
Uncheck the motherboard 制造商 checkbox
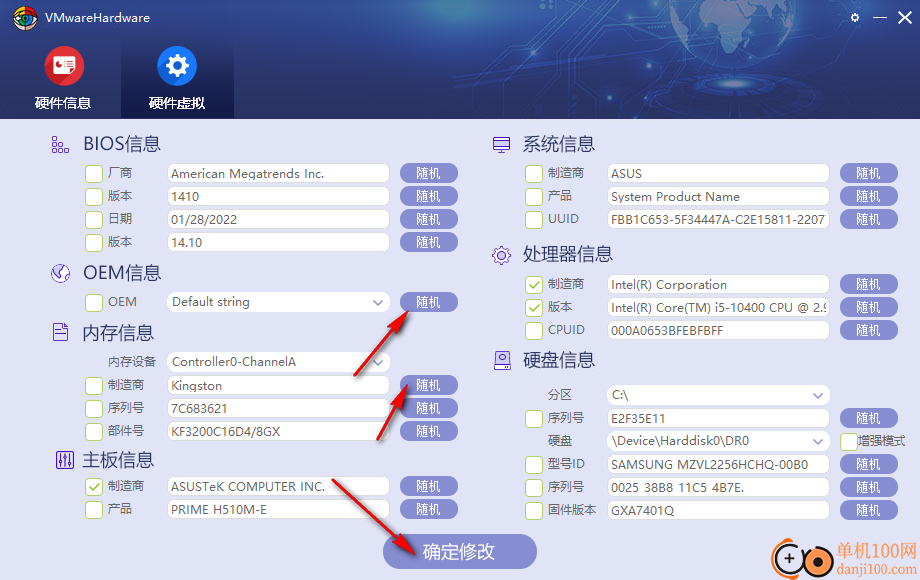[x=94, y=486]
